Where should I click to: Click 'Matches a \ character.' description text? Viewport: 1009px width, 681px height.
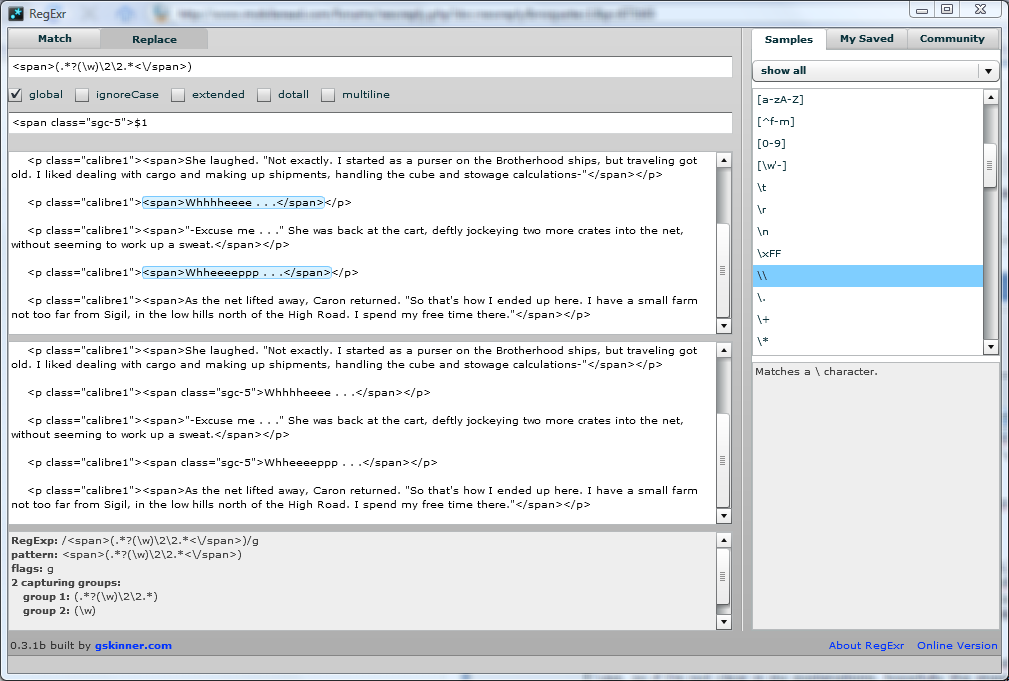pos(816,372)
